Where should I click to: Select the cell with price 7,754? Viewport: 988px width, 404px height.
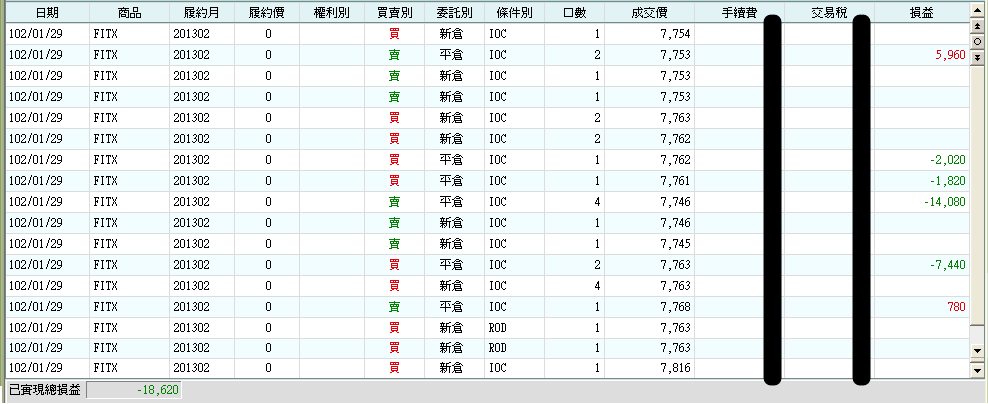click(x=650, y=34)
